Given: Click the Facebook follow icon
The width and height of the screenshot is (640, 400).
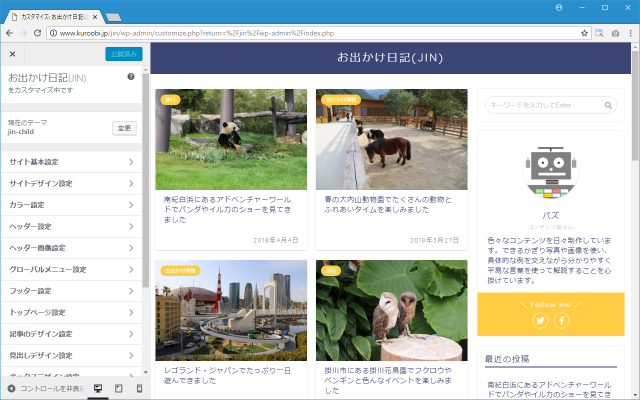Looking at the screenshot, I should tap(562, 320).
